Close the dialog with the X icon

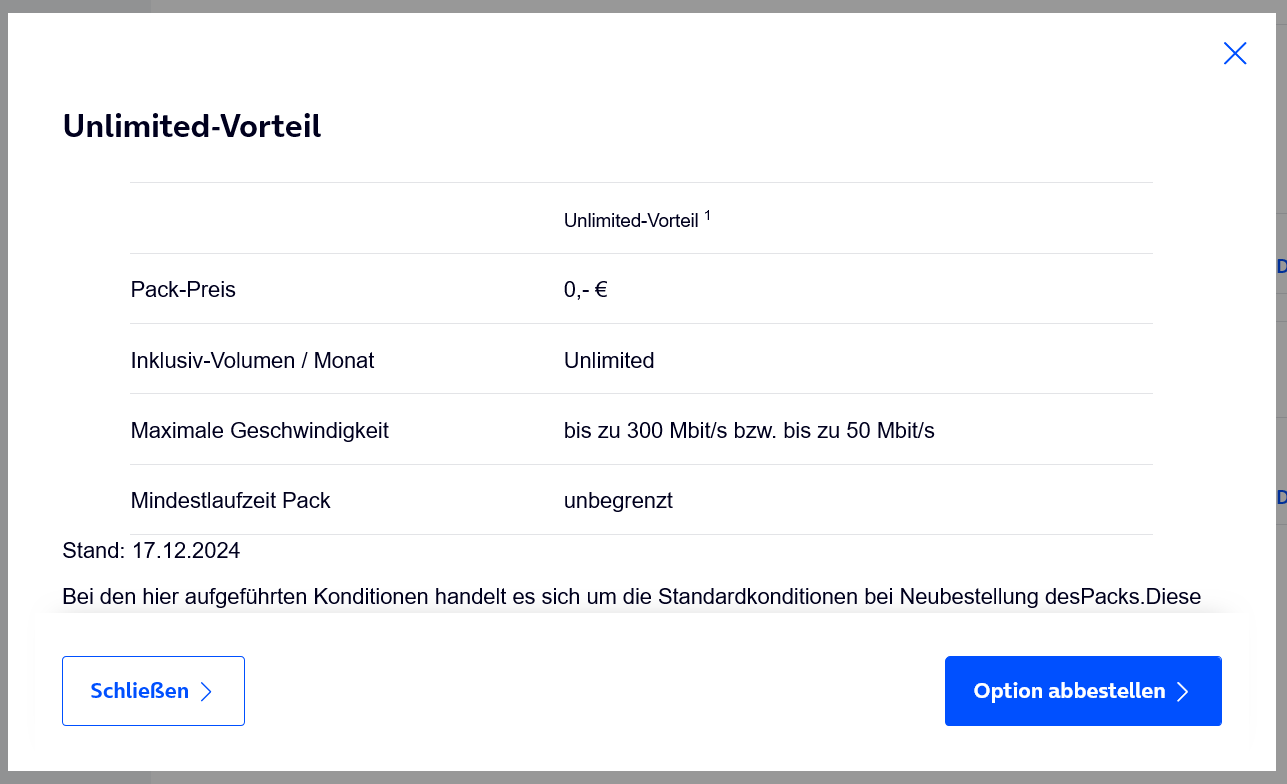pyautogui.click(x=1235, y=54)
